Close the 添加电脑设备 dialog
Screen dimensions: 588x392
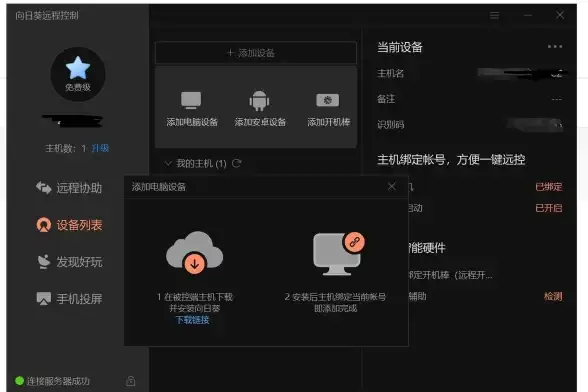392,186
